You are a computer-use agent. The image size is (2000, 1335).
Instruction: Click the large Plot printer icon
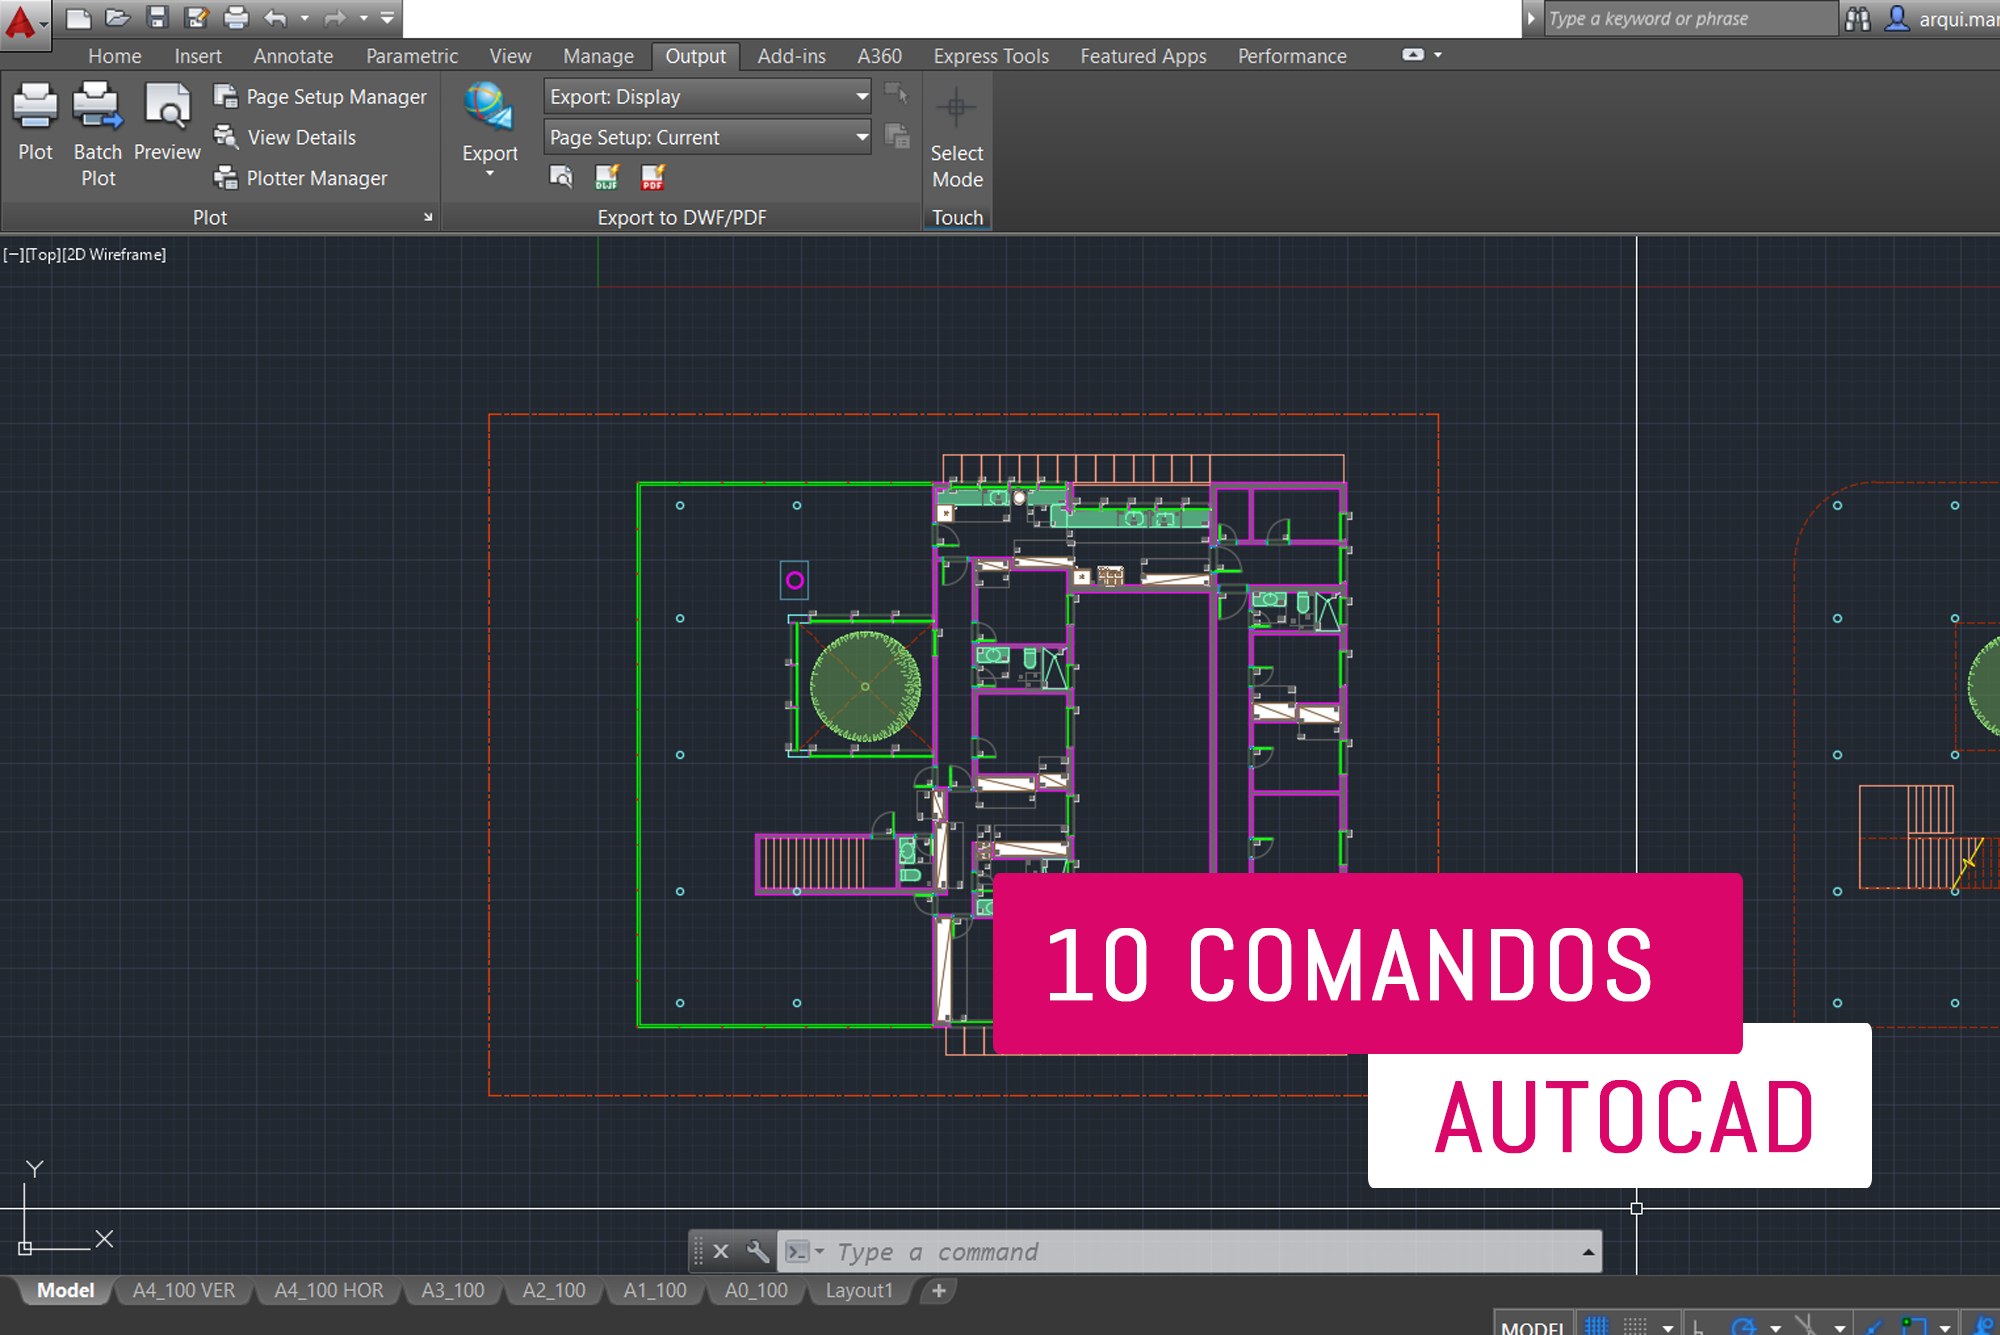pos(35,106)
